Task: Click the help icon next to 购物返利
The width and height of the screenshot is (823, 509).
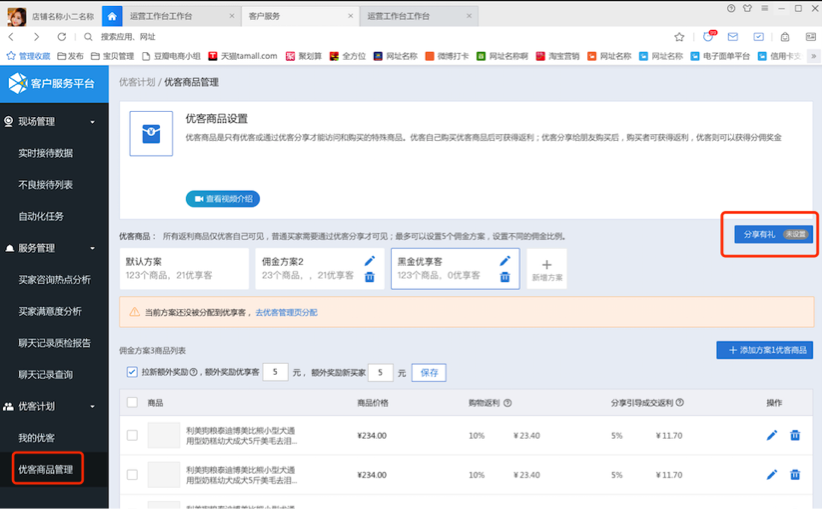Action: click(x=507, y=403)
